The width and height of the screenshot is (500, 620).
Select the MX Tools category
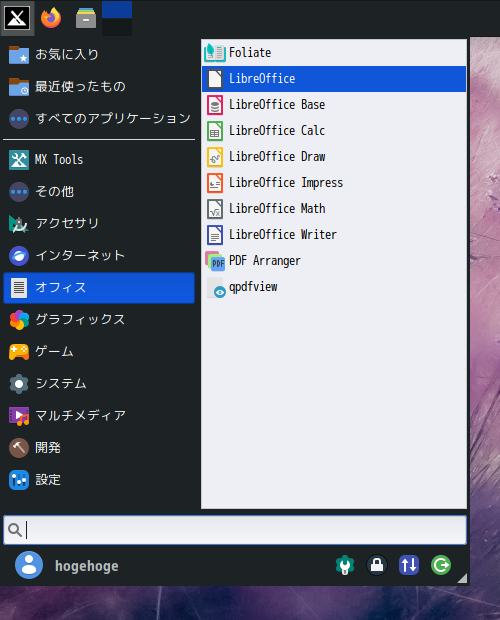tap(99, 160)
